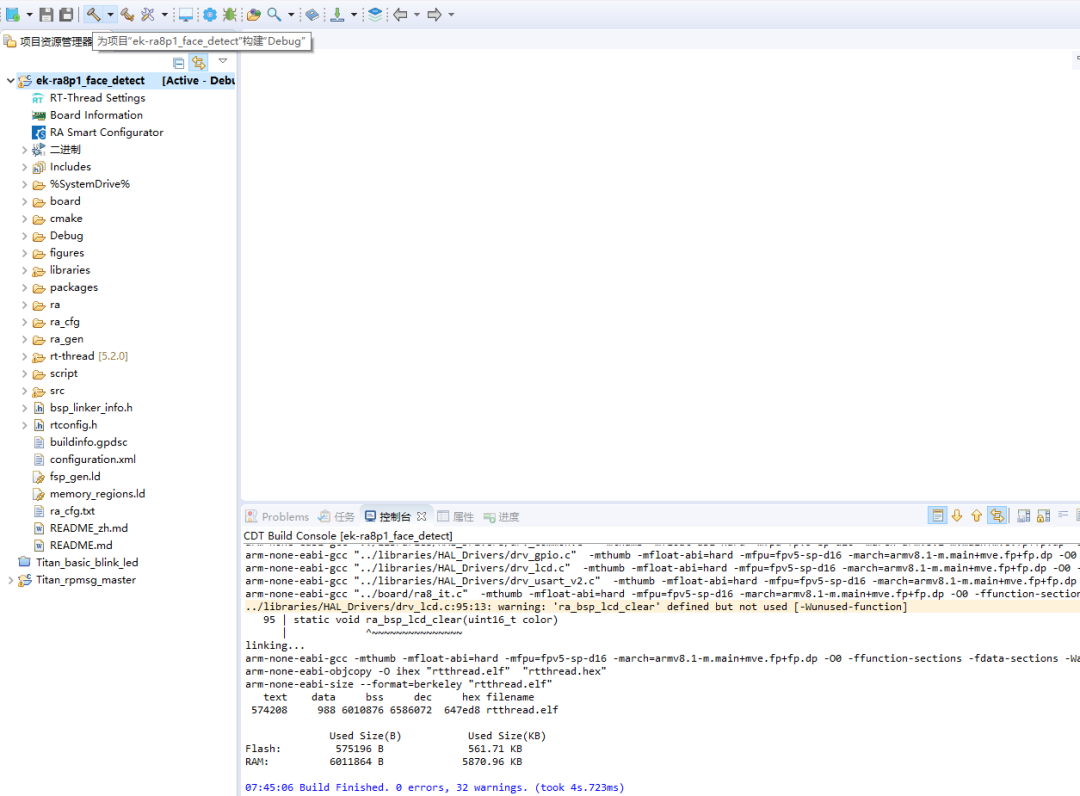Image resolution: width=1080 pixels, height=796 pixels.
Task: Open the Build hammer dropdown arrow
Action: pos(110,14)
